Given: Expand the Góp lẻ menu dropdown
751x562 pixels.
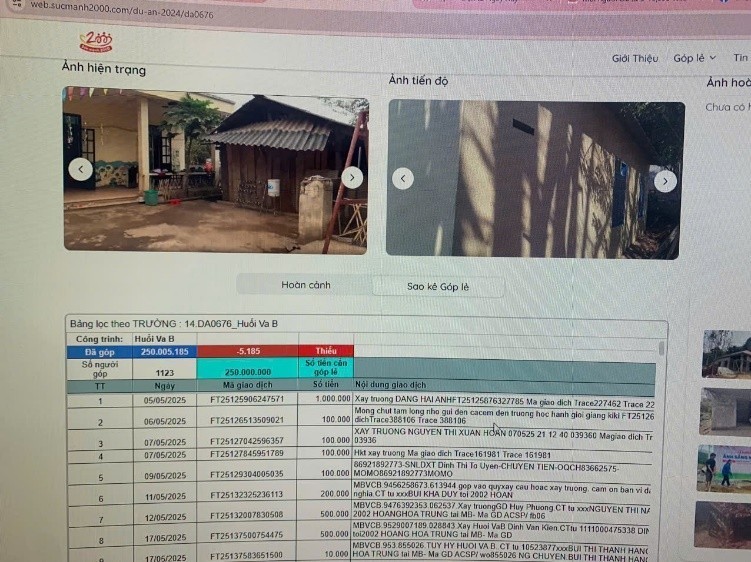Looking at the screenshot, I should pos(694,58).
